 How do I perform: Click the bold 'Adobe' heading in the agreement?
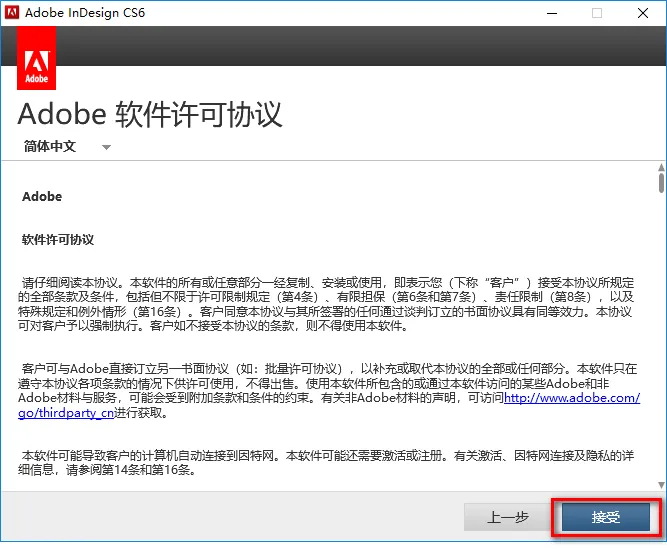42,197
